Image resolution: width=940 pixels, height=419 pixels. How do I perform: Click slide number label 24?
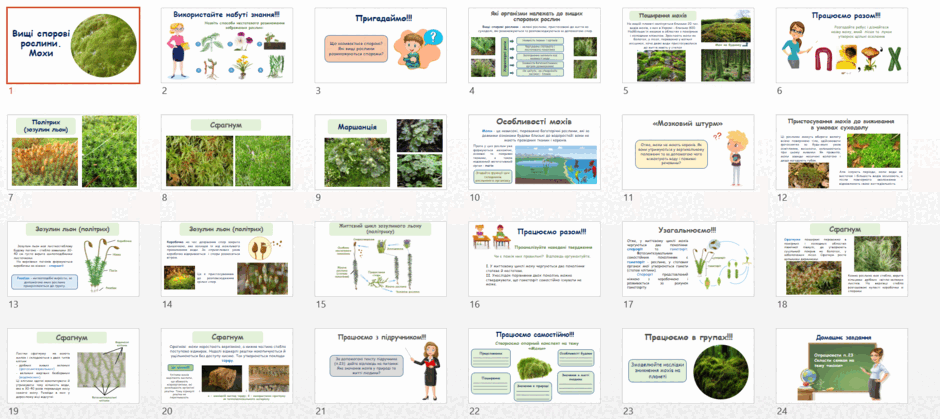(x=782, y=411)
